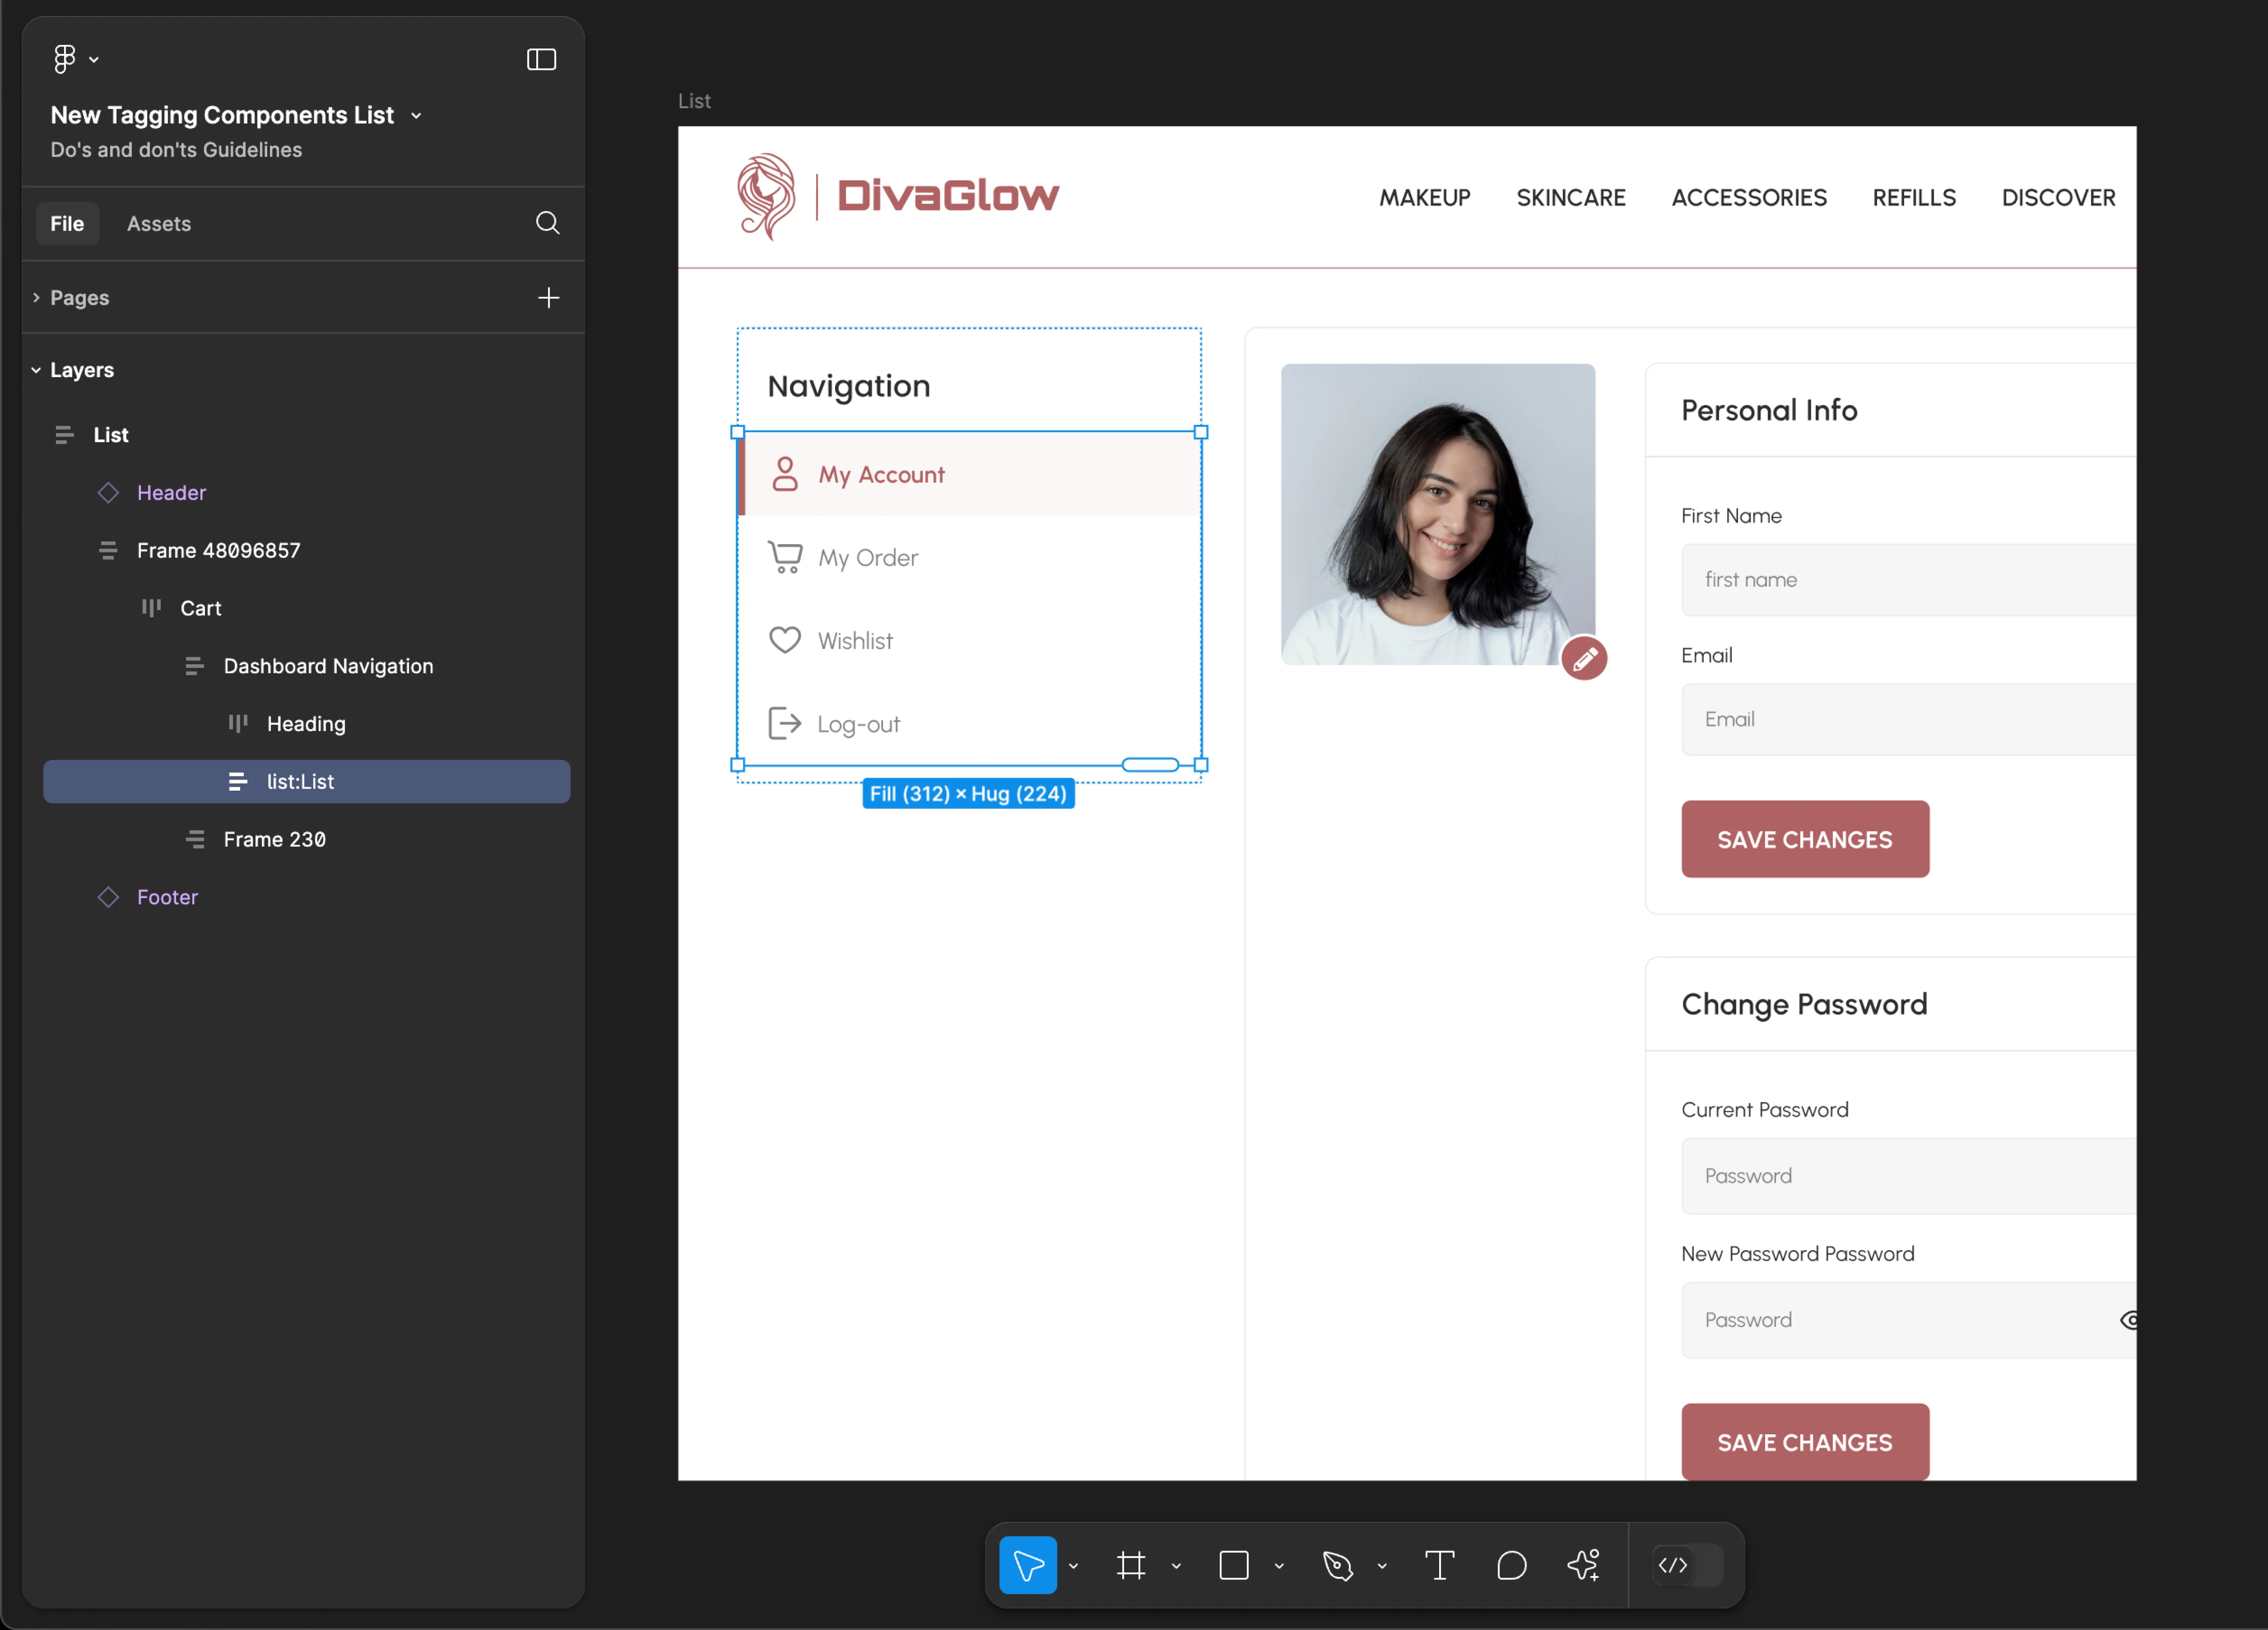Screen dimensions: 2268x1630
Task: Click the Current Password input field
Action: tap(1908, 1176)
